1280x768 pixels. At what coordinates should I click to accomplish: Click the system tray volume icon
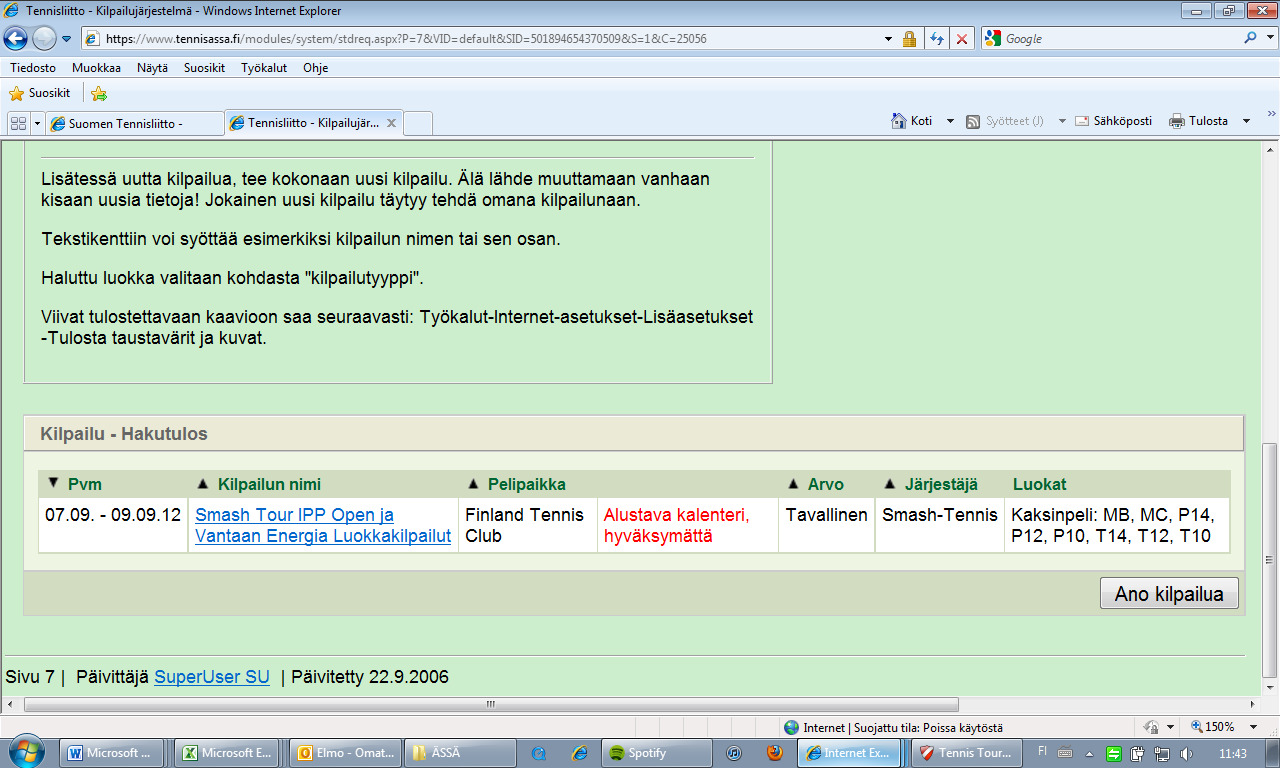pyautogui.click(x=1186, y=753)
